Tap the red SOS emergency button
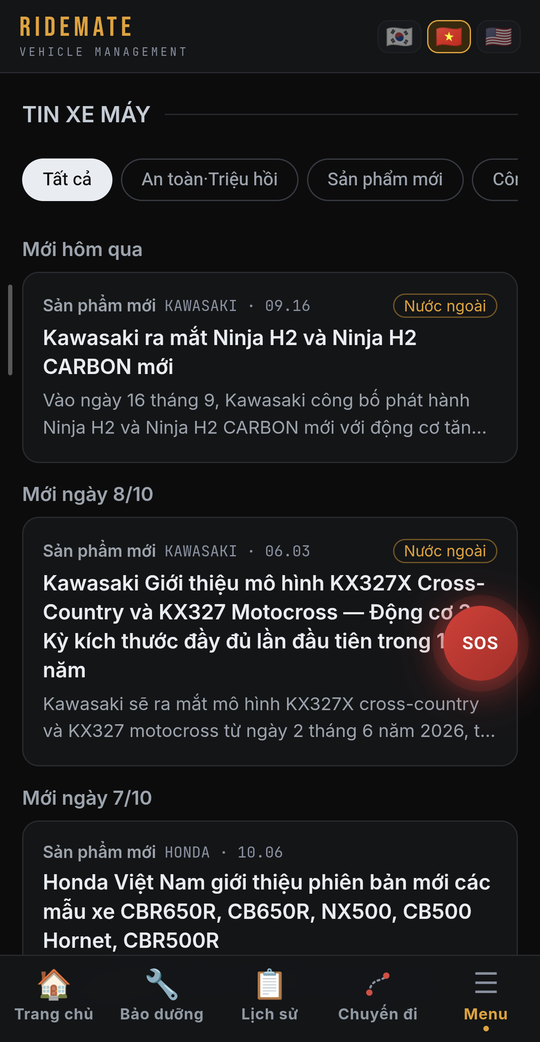 point(480,643)
